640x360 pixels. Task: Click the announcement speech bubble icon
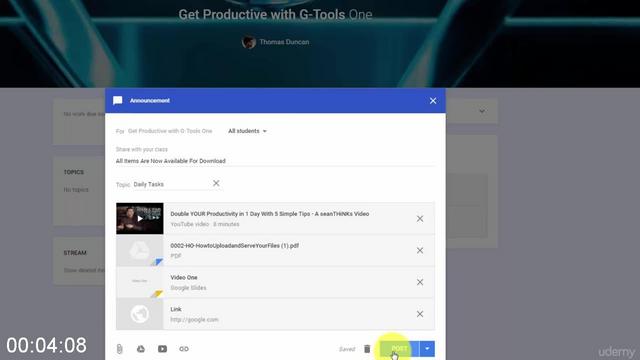[x=118, y=101]
